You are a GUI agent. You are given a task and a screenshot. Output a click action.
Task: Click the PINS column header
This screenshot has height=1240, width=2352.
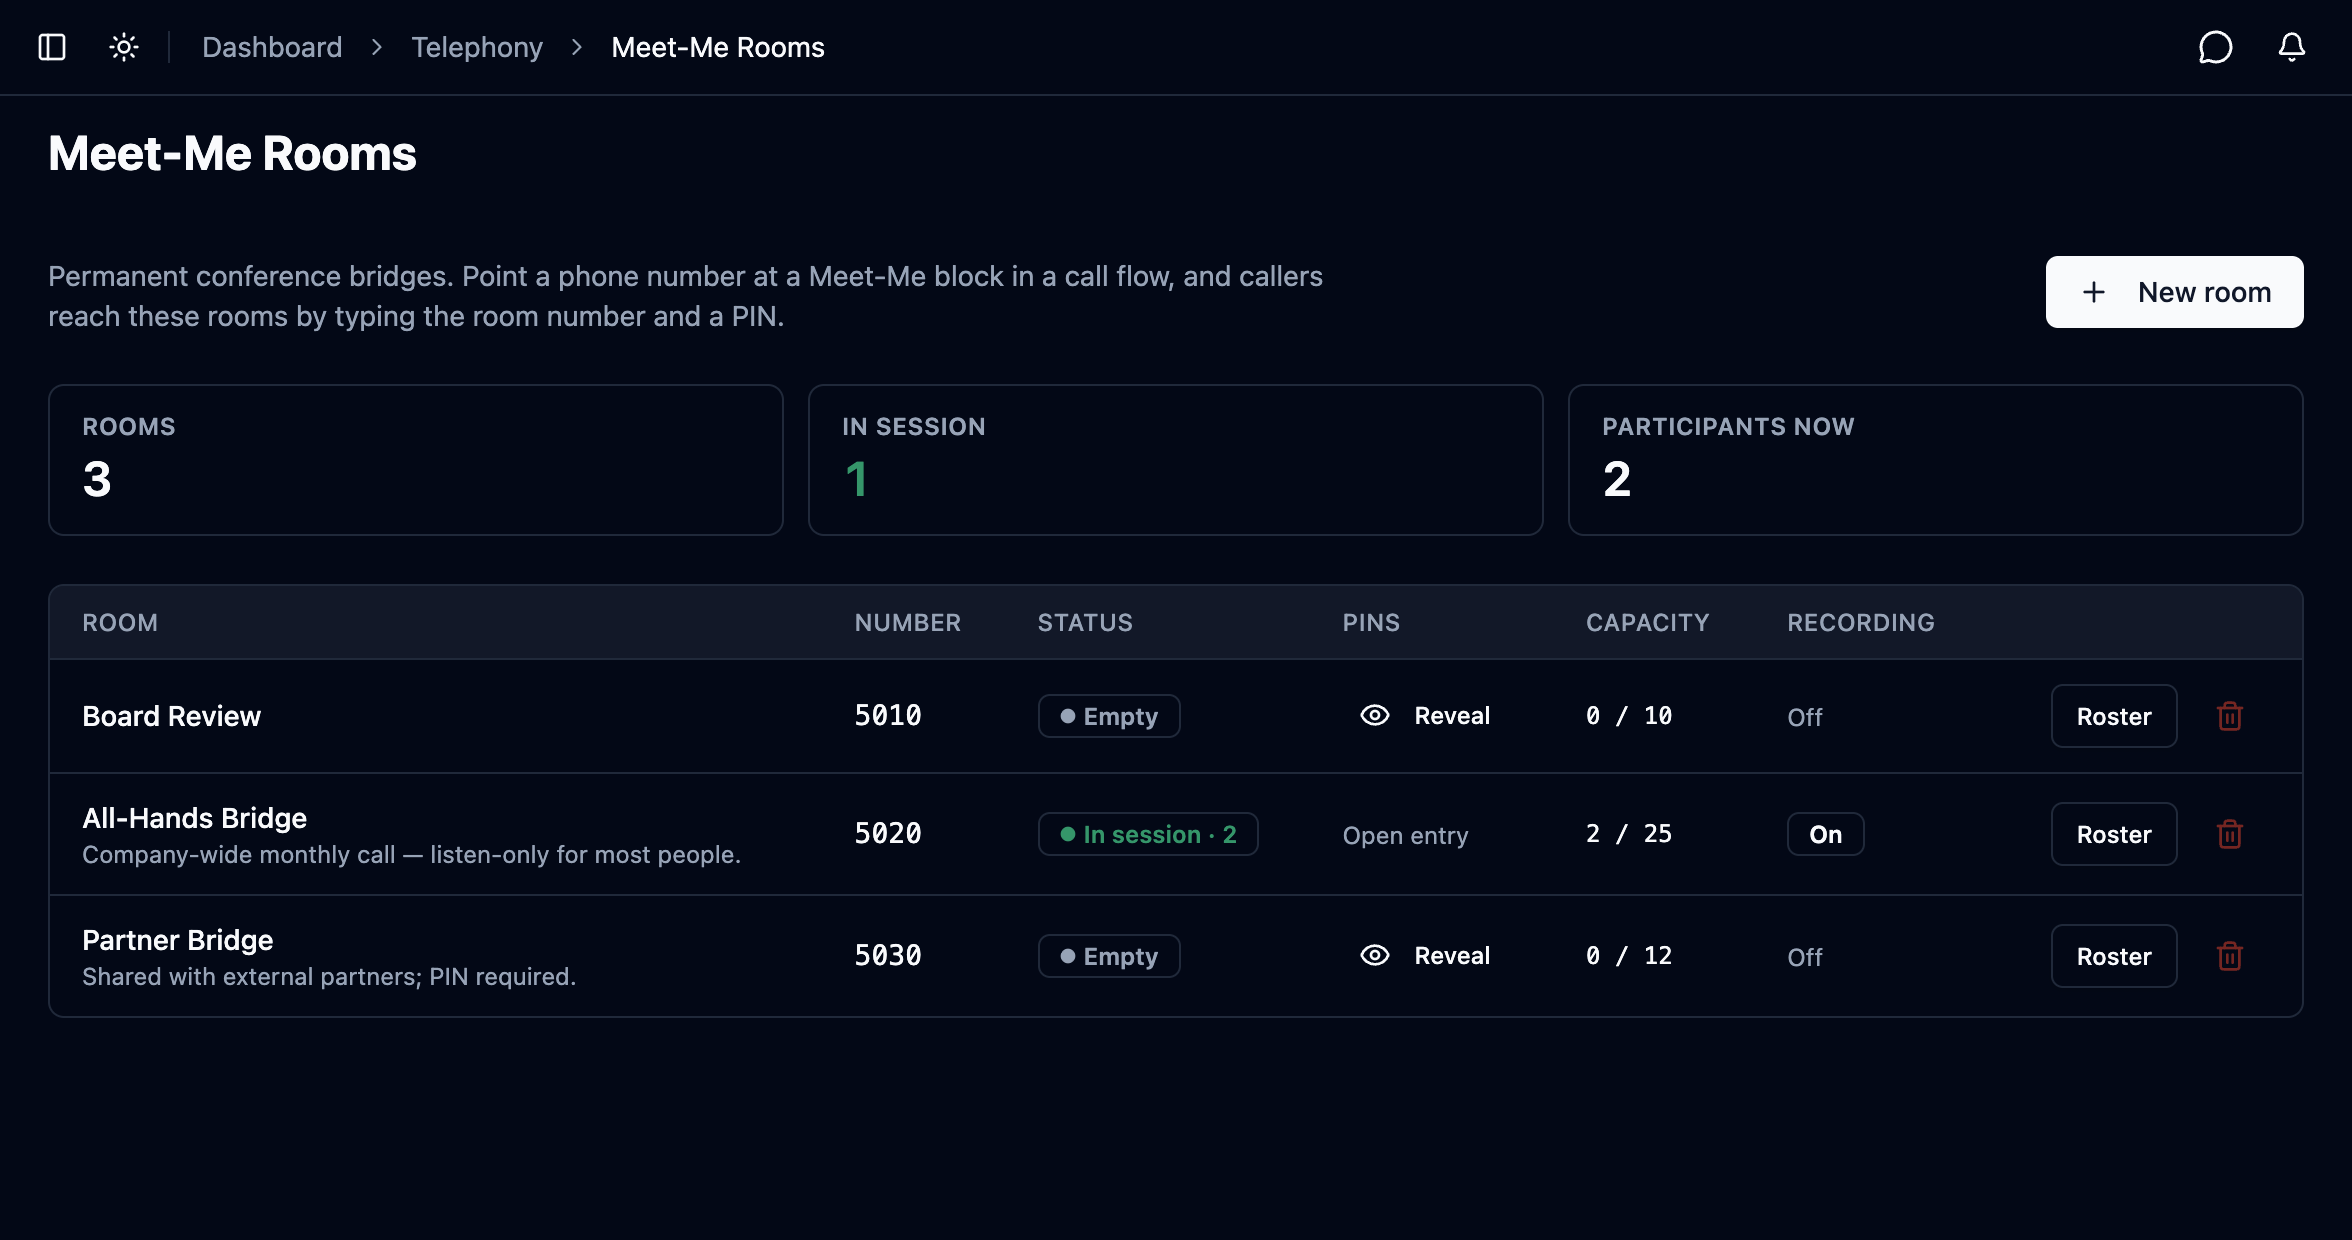tap(1371, 623)
